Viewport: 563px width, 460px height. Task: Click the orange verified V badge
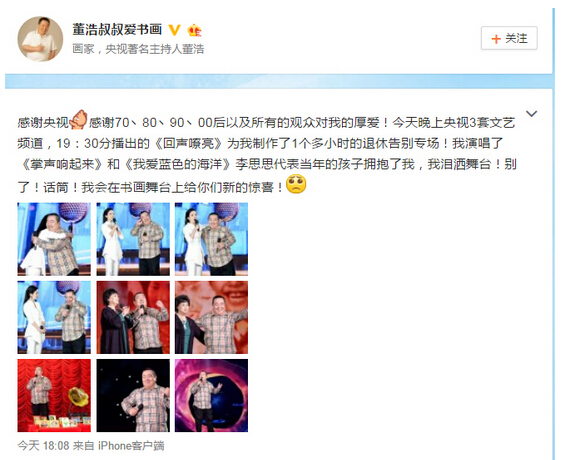175,30
